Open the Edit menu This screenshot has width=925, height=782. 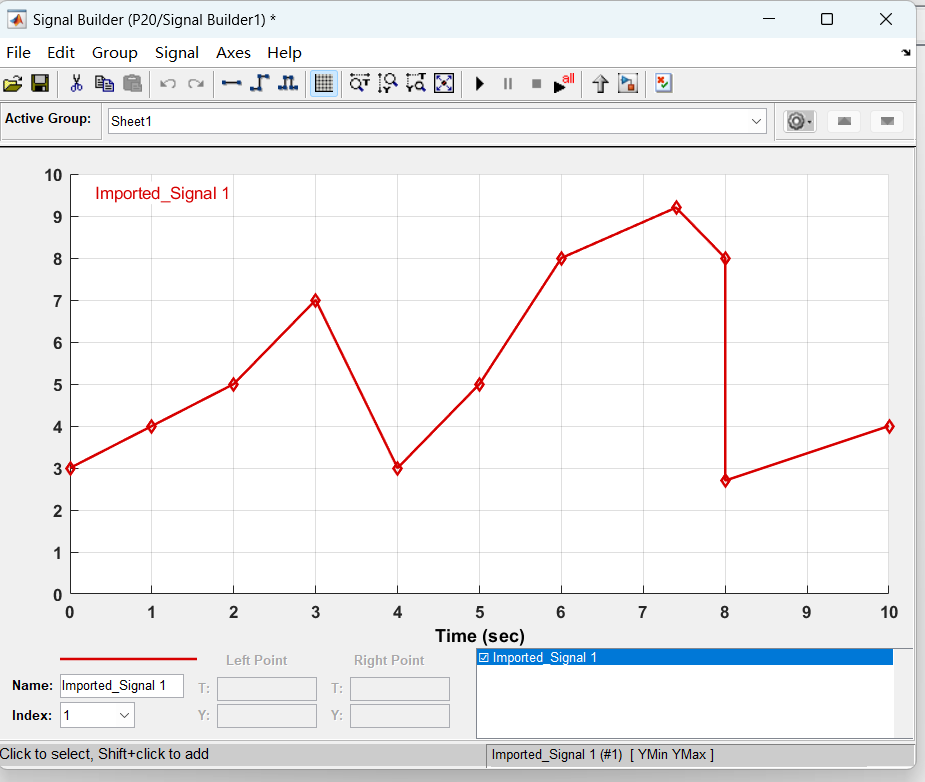pyautogui.click(x=61, y=53)
